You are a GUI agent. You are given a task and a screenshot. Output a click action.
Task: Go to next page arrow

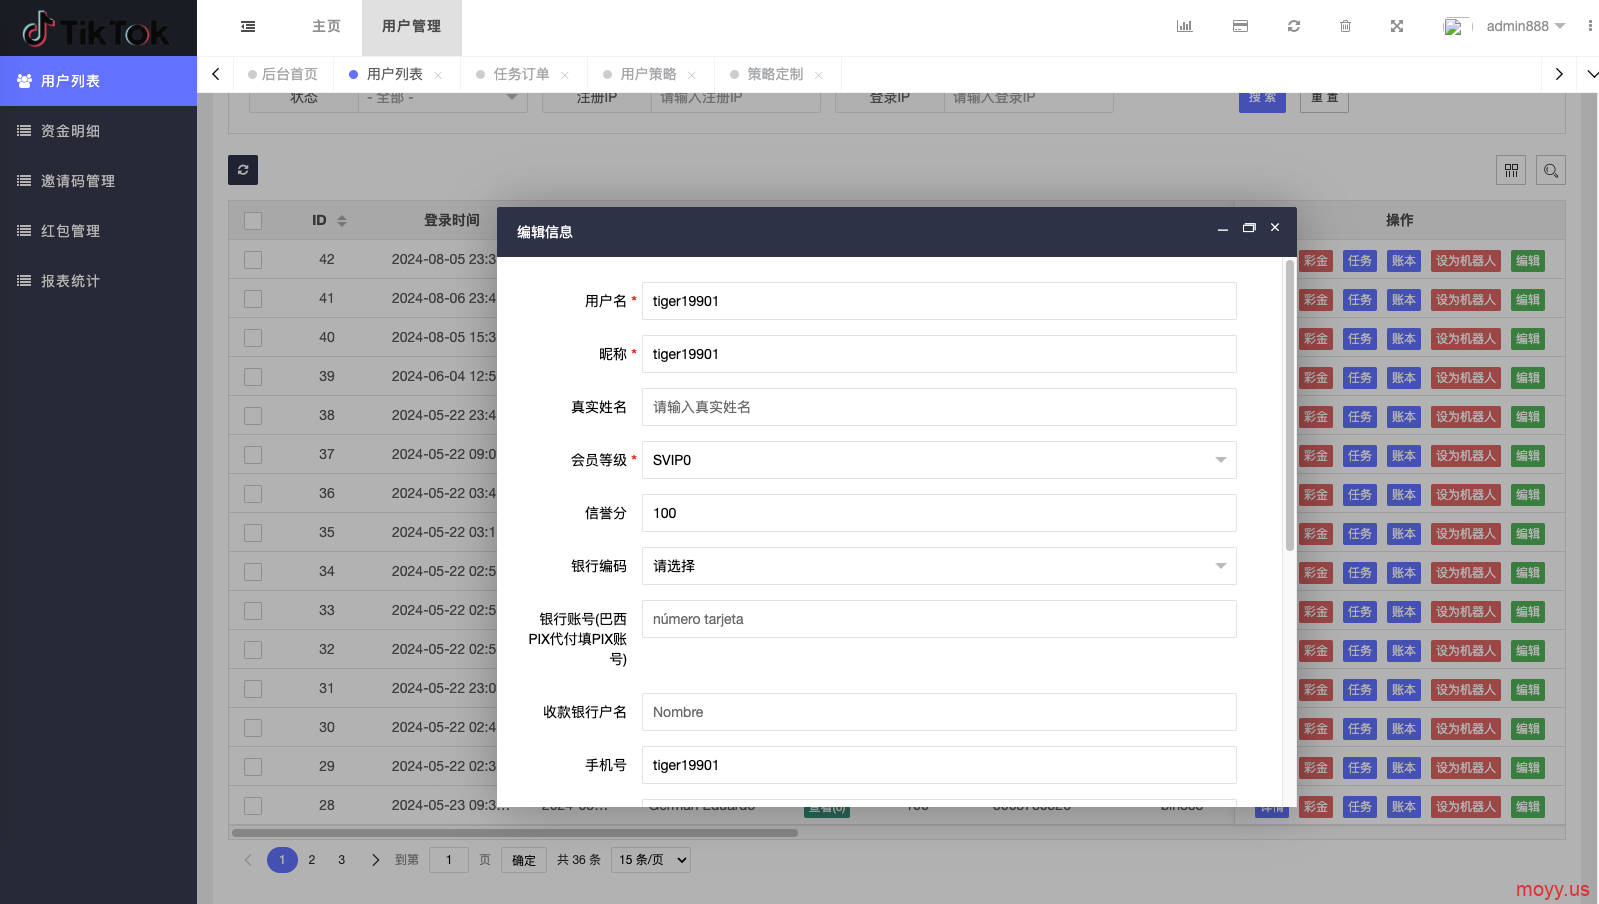(x=376, y=860)
